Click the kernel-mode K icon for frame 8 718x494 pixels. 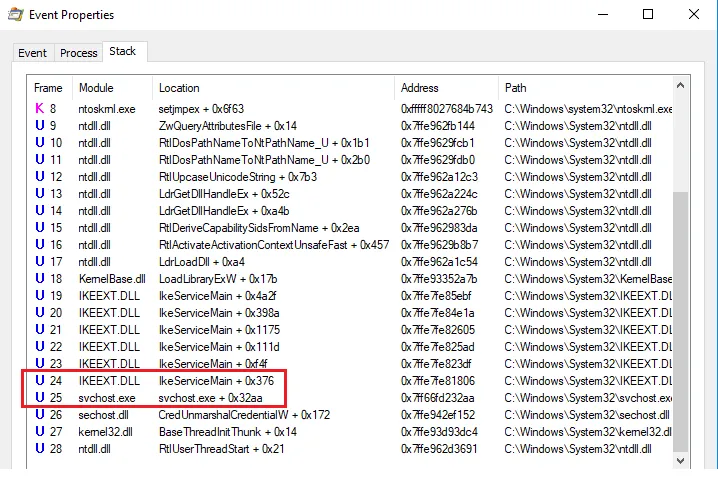point(40,108)
